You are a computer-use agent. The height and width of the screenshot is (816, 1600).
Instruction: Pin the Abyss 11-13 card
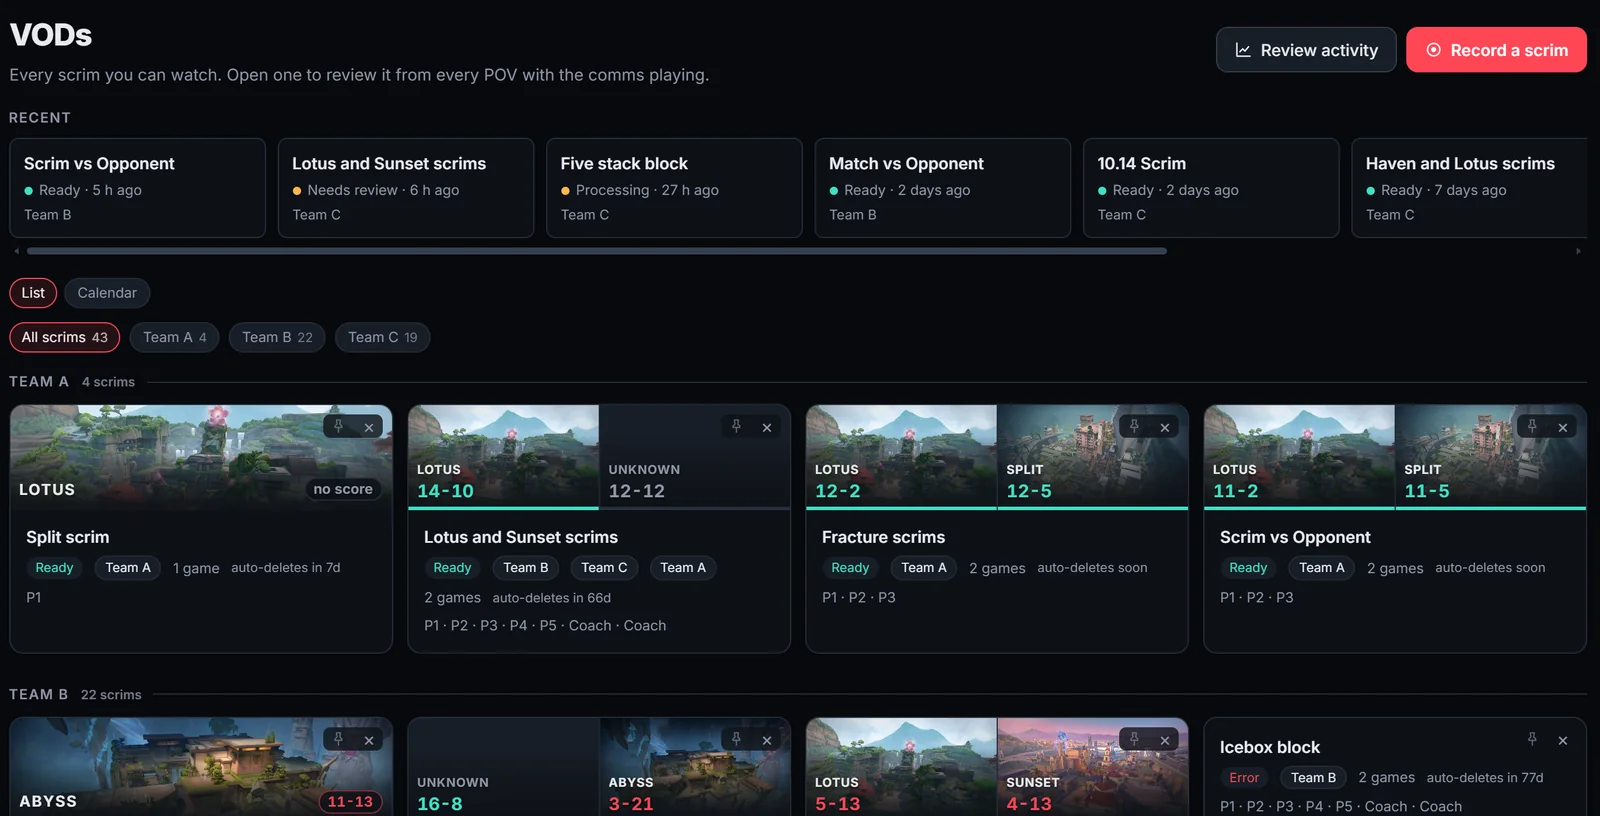339,740
